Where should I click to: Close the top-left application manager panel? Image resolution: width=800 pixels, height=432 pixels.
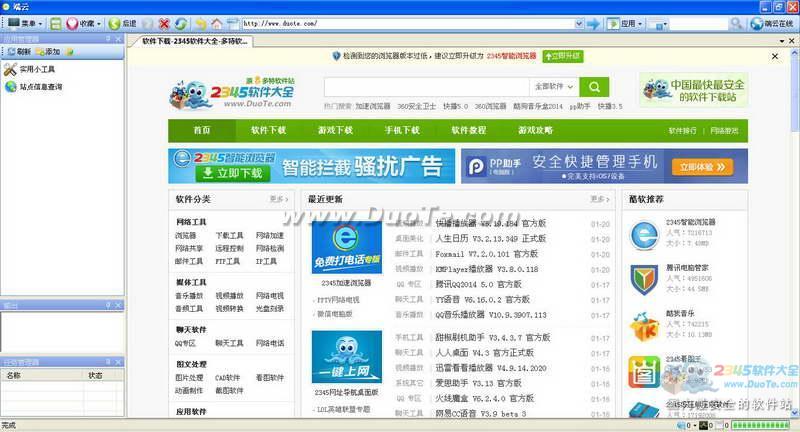tap(118, 39)
